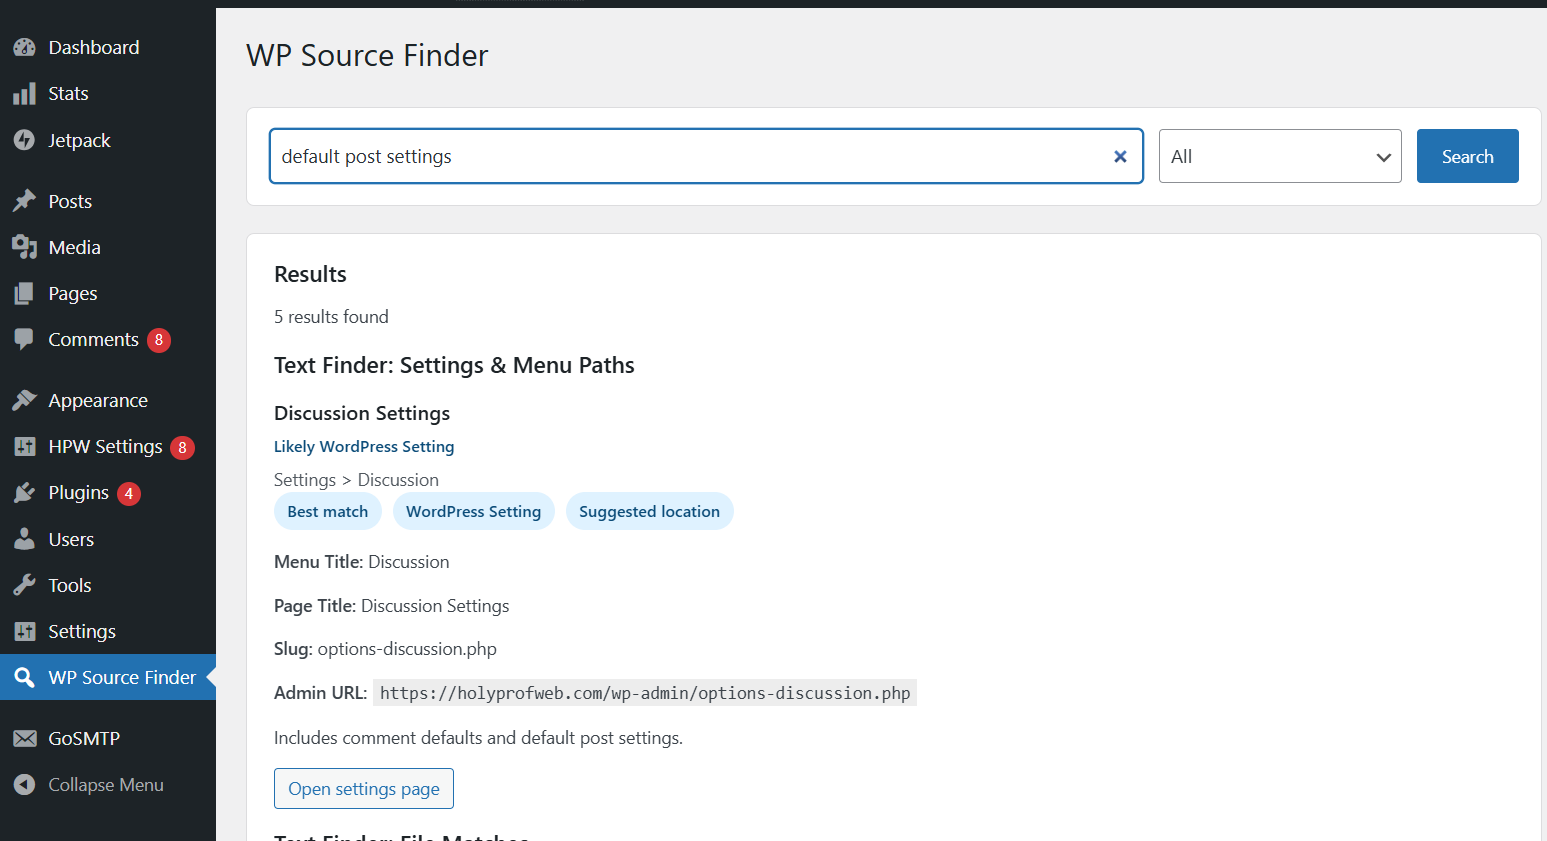Click the Stats bar chart icon
The width and height of the screenshot is (1547, 841).
pyautogui.click(x=24, y=94)
